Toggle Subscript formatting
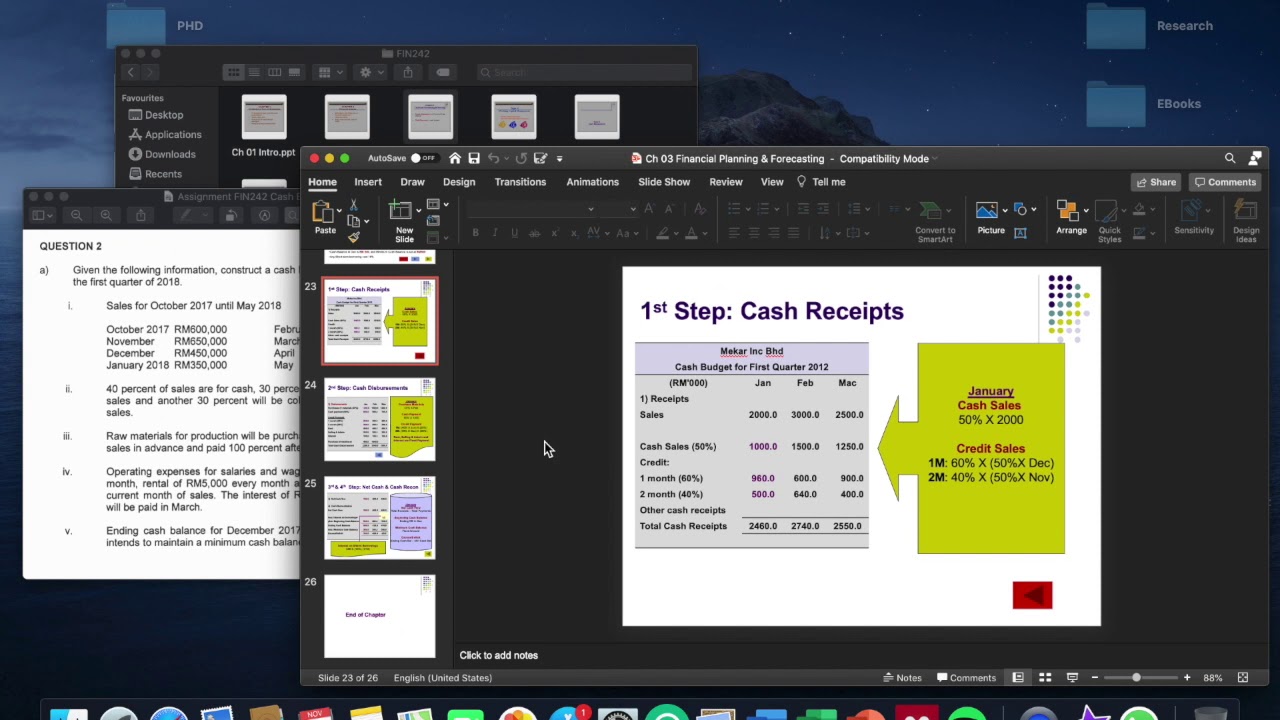Image resolution: width=1280 pixels, height=720 pixels. [x=576, y=233]
